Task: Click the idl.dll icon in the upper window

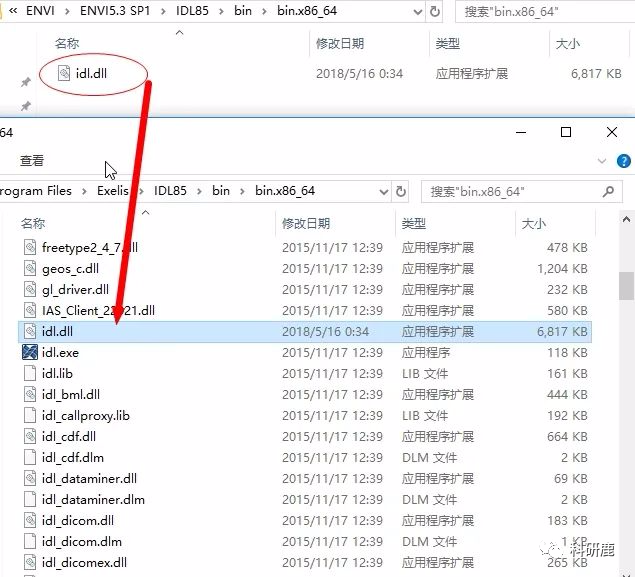Action: tap(64, 73)
